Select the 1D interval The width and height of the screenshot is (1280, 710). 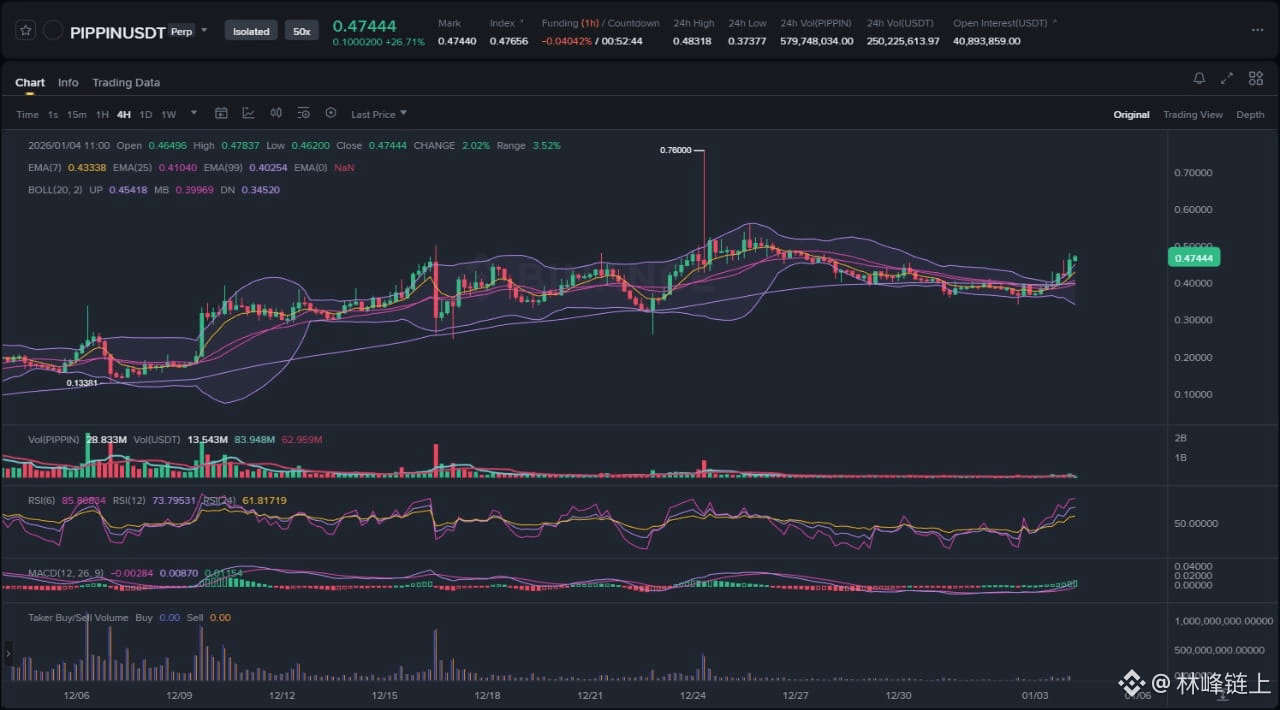[146, 114]
